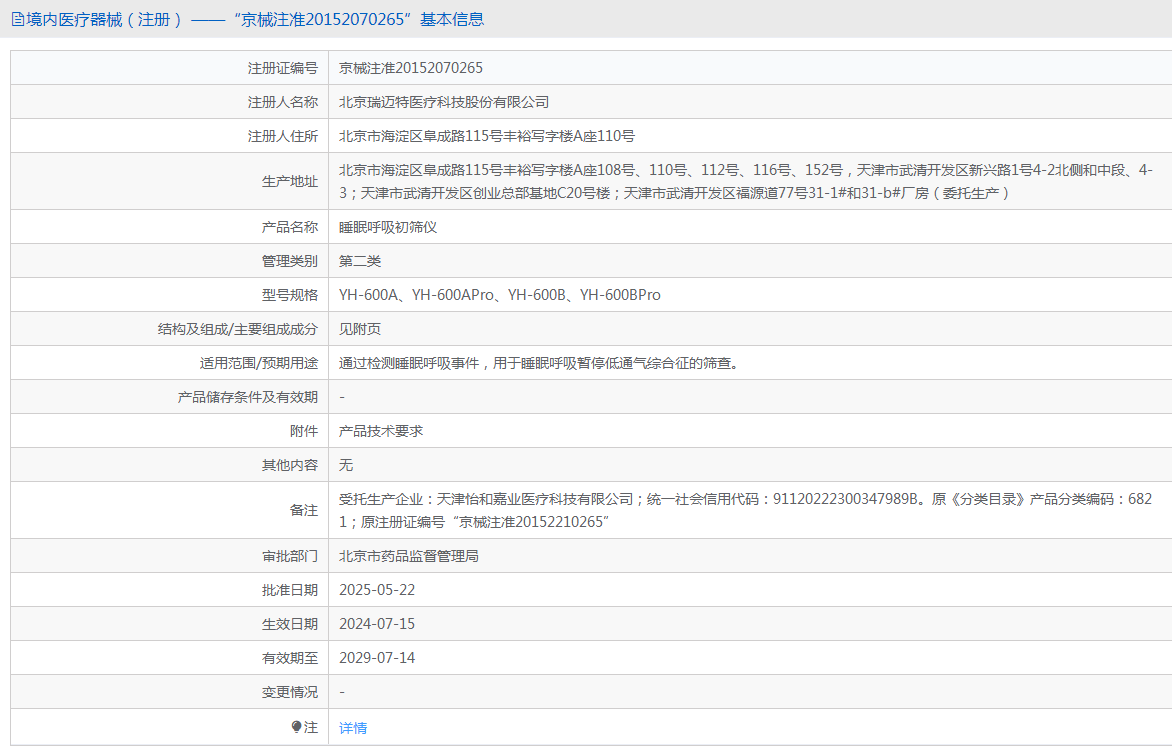Click the 注册人住所 label
The width and height of the screenshot is (1172, 747).
tap(283, 136)
